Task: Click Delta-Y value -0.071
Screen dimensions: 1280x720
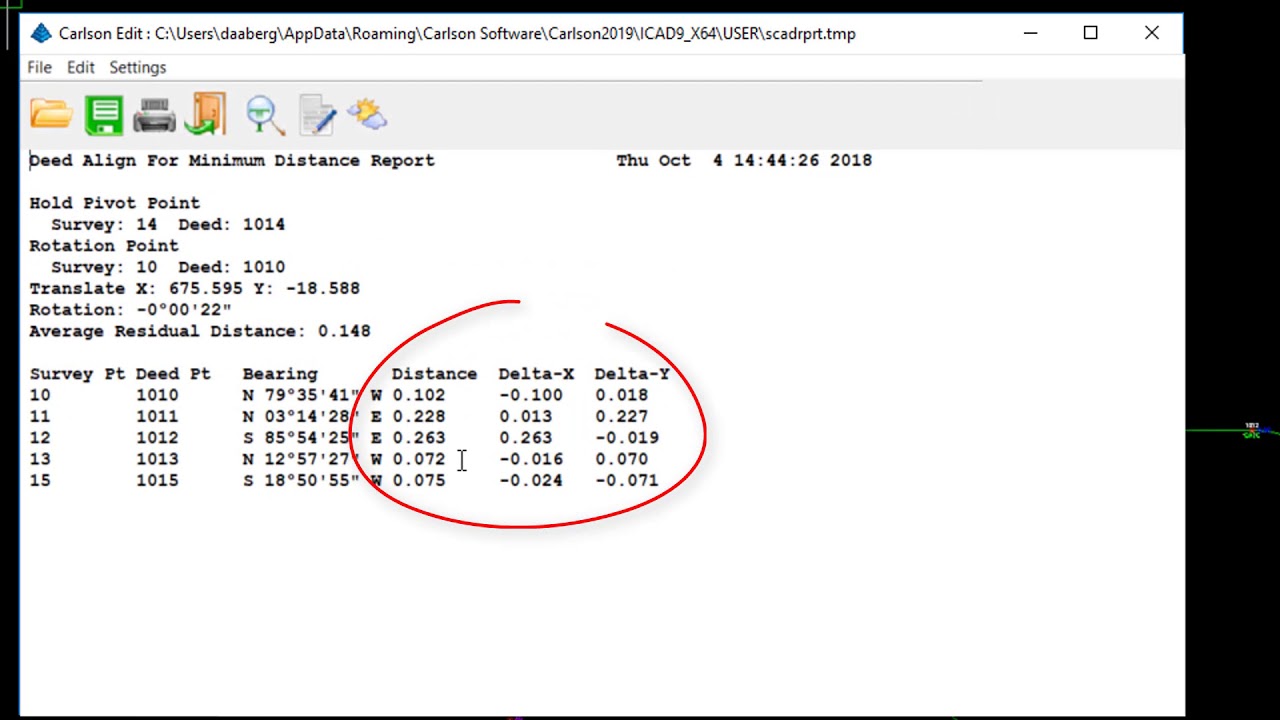Action: (x=627, y=481)
